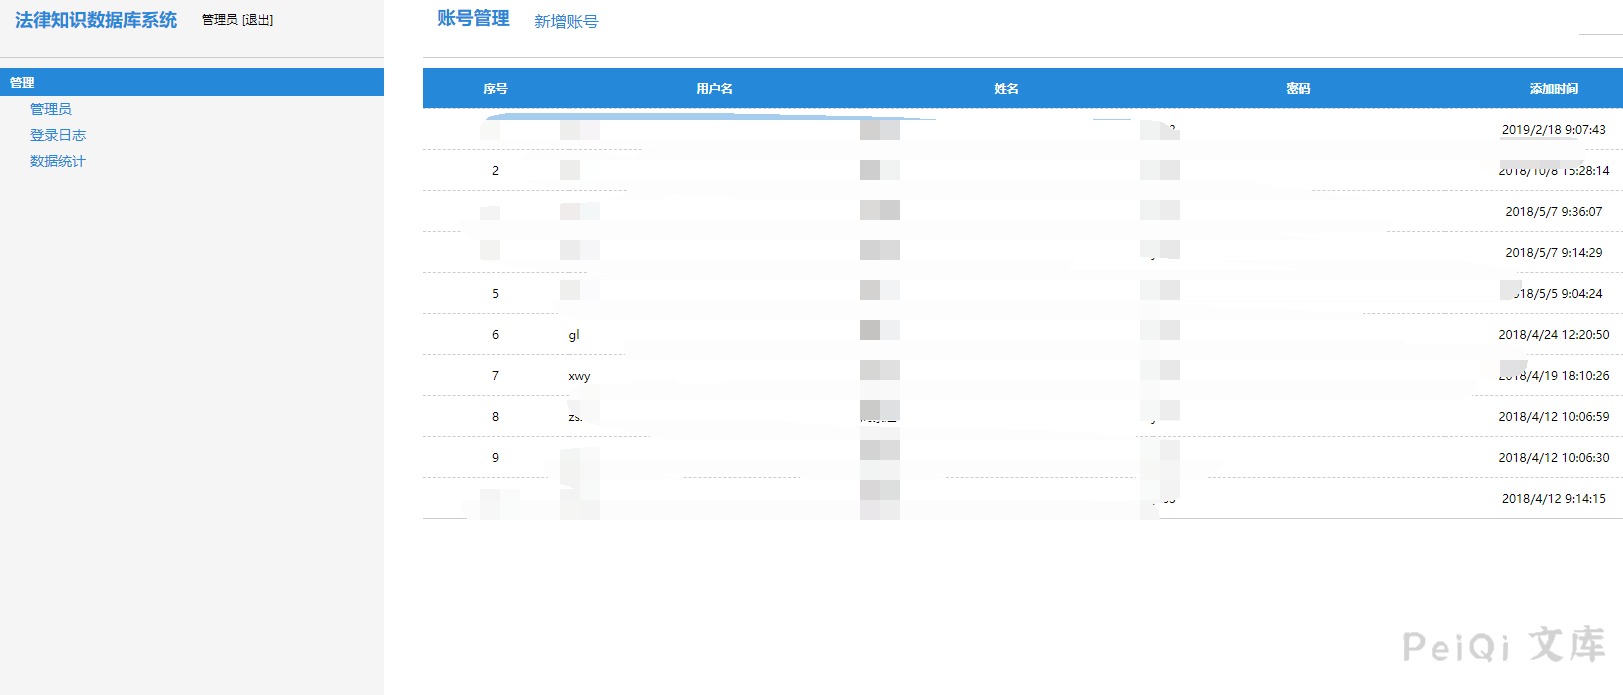Image resolution: width=1623 pixels, height=695 pixels.
Task: Click the 密码 column header
Action: pos(1298,89)
